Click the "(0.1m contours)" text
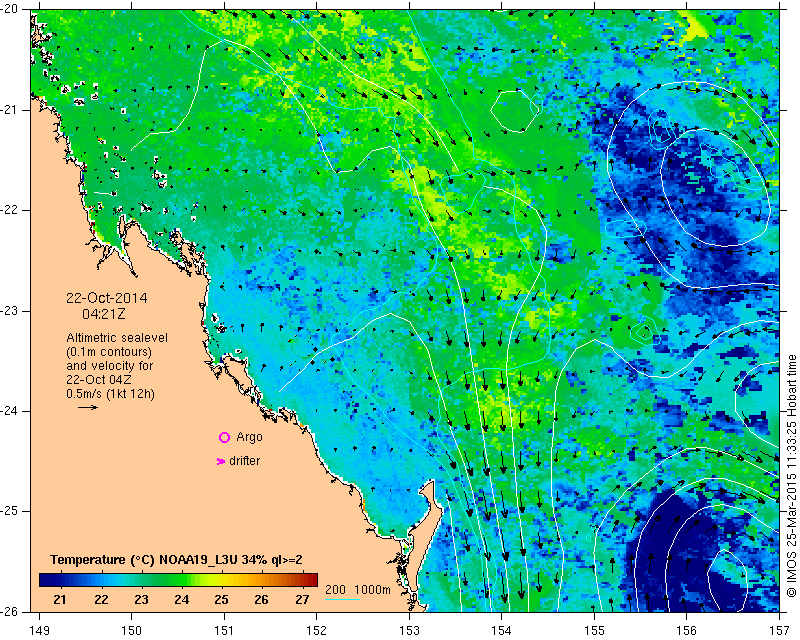This screenshot has height=640, width=800. pos(109,352)
